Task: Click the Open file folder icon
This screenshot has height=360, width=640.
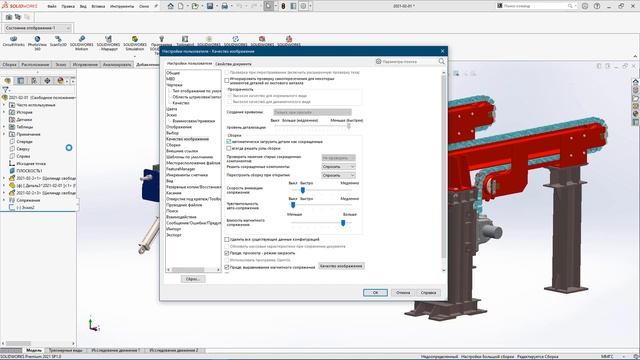Action: (x=196, y=6)
